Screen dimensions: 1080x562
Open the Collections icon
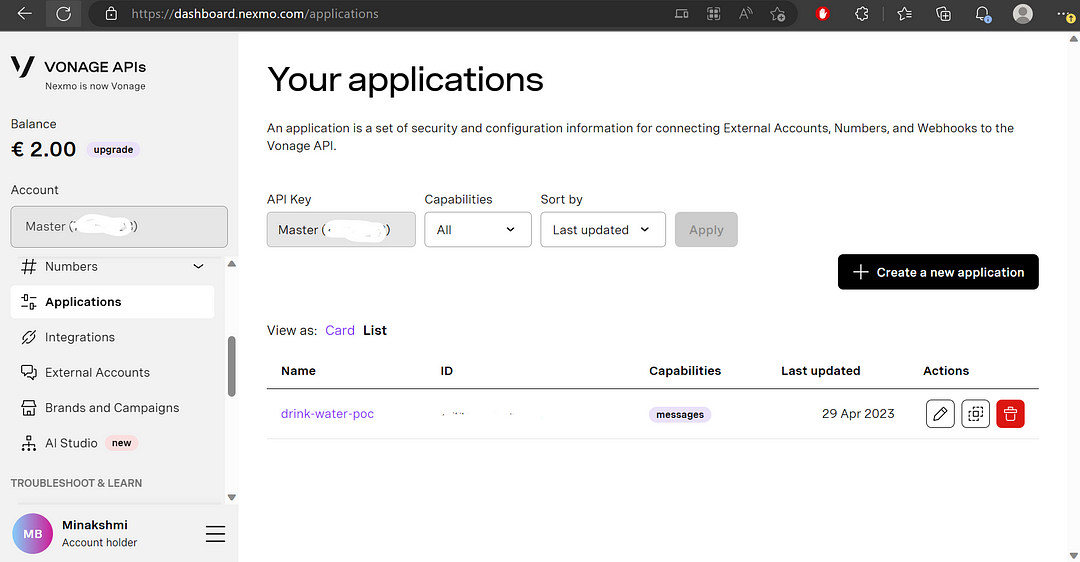click(x=944, y=14)
